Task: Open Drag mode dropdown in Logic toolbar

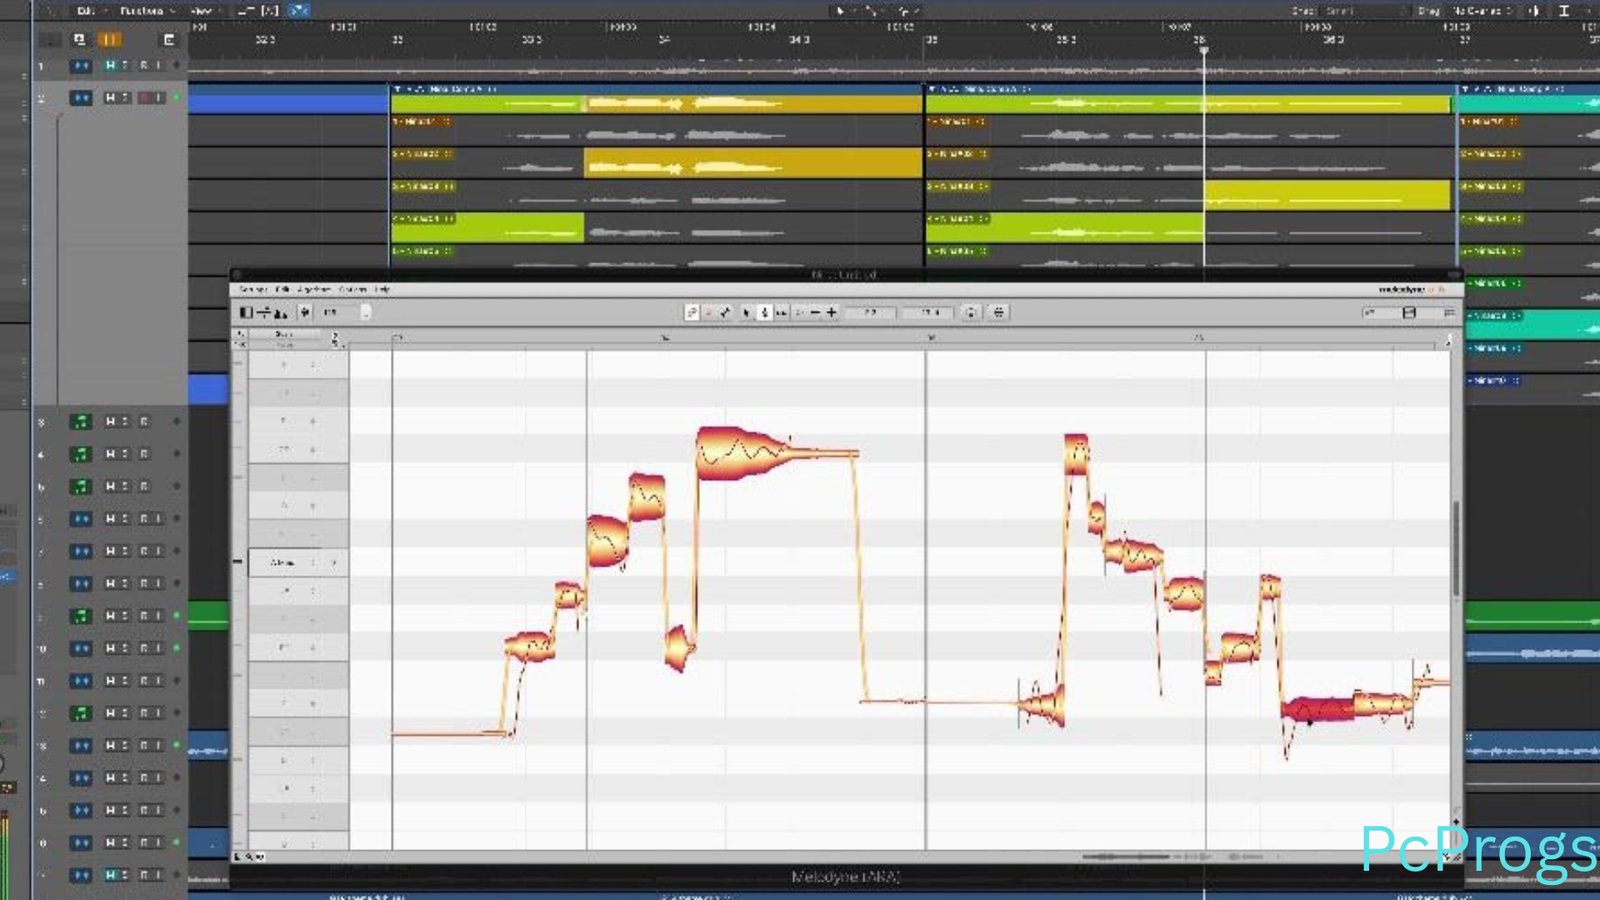Action: [x=1483, y=10]
